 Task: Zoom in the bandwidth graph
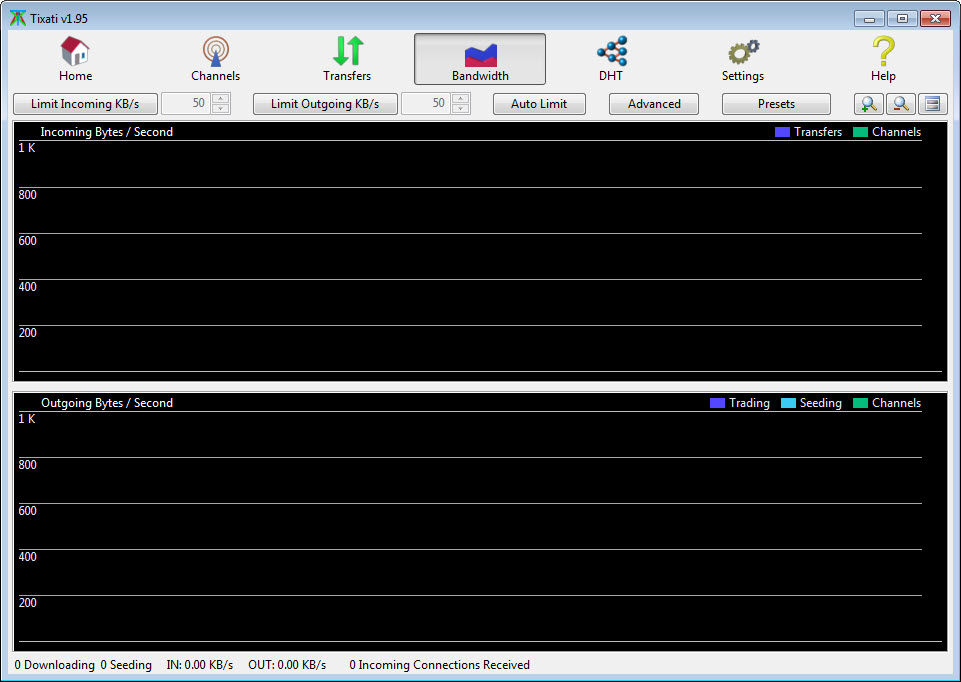point(868,104)
